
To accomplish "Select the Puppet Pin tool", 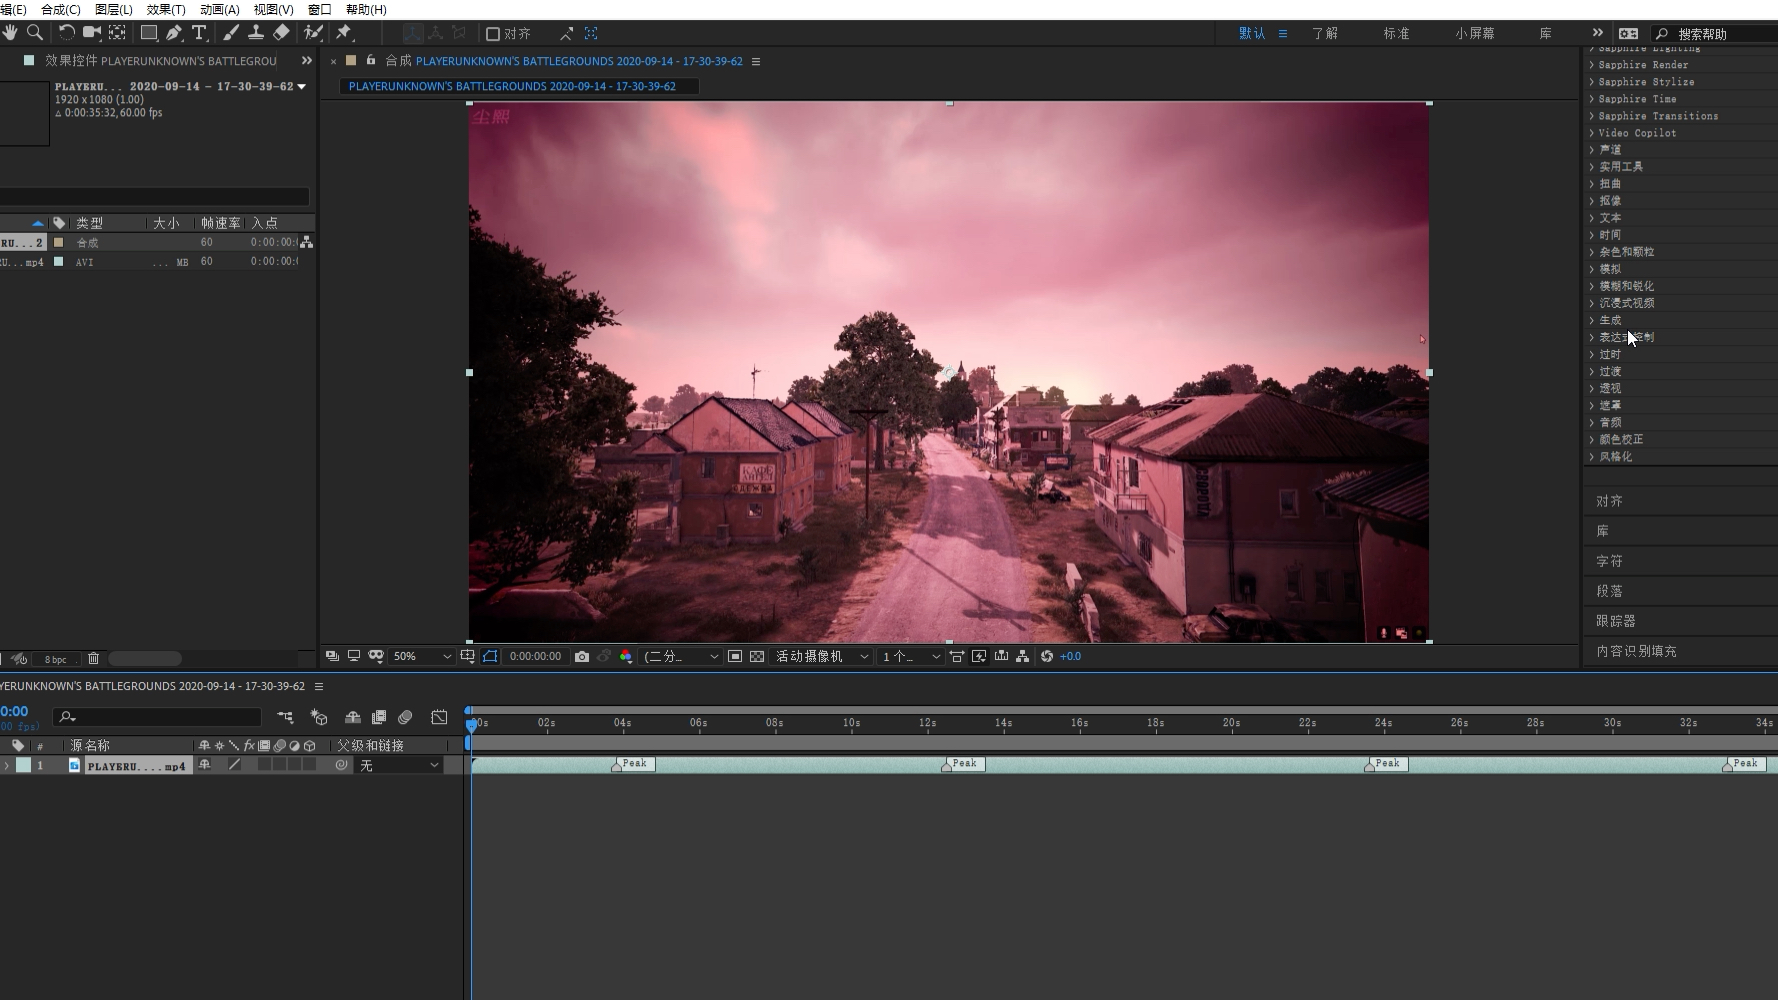I will (344, 33).
